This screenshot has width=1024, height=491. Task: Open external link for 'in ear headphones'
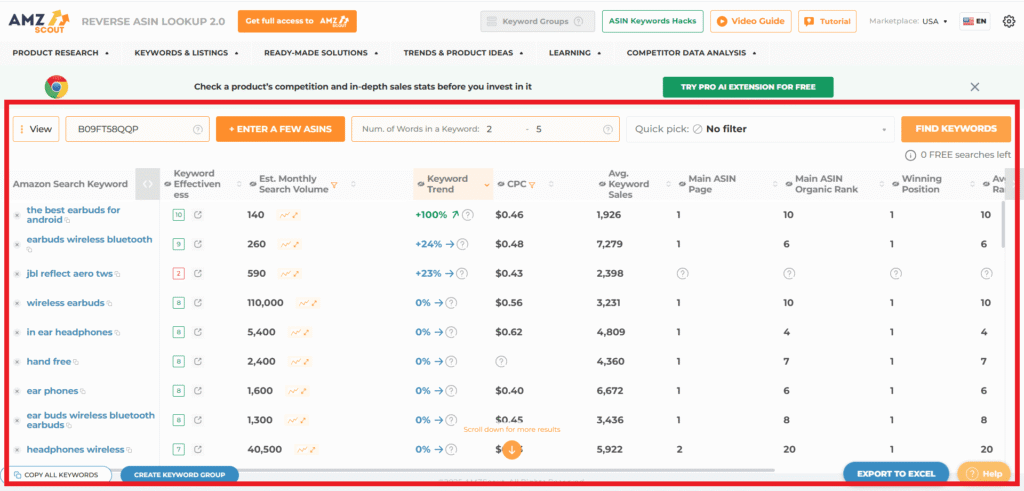point(198,332)
